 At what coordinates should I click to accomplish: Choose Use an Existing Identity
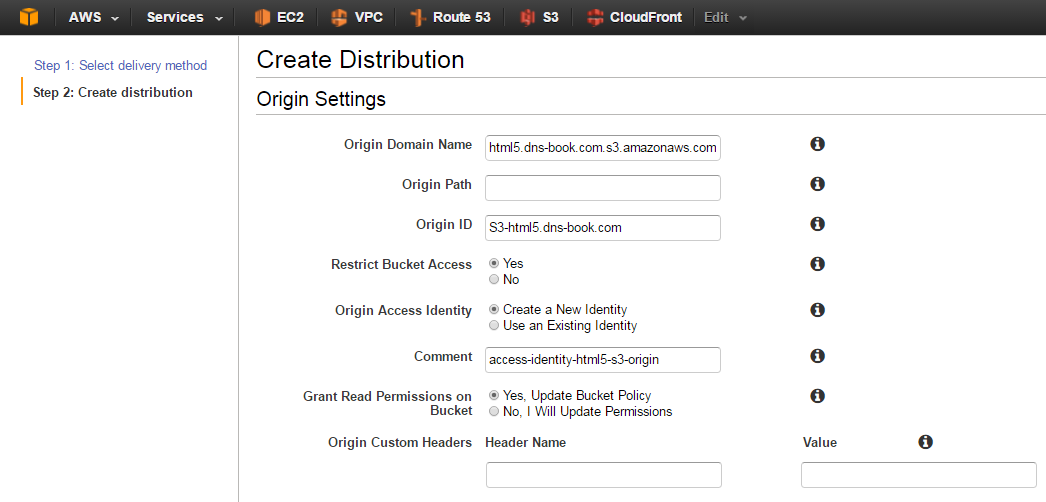point(494,325)
